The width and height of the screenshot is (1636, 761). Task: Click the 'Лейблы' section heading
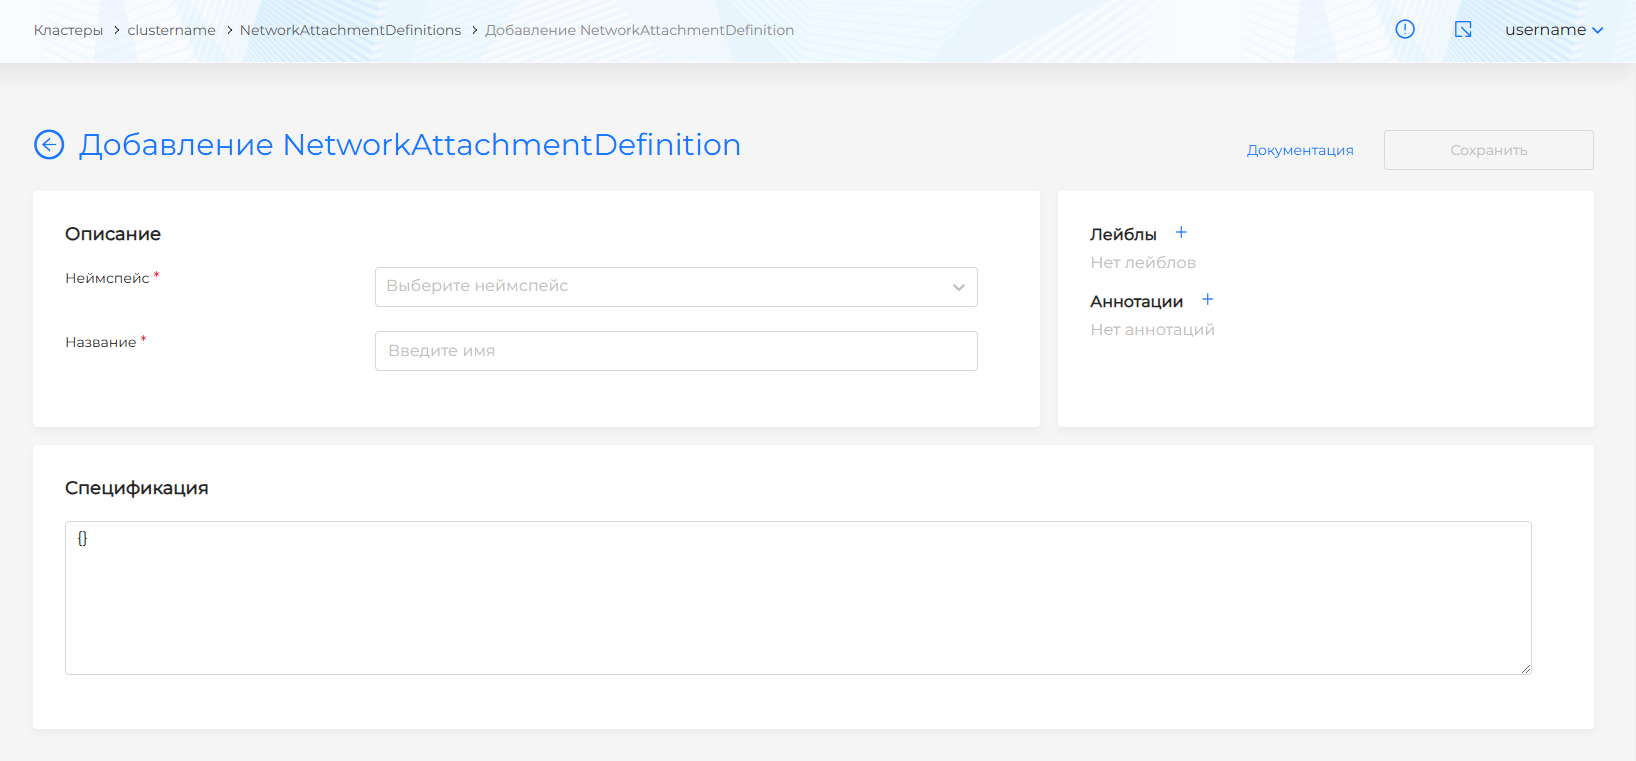coord(1123,235)
